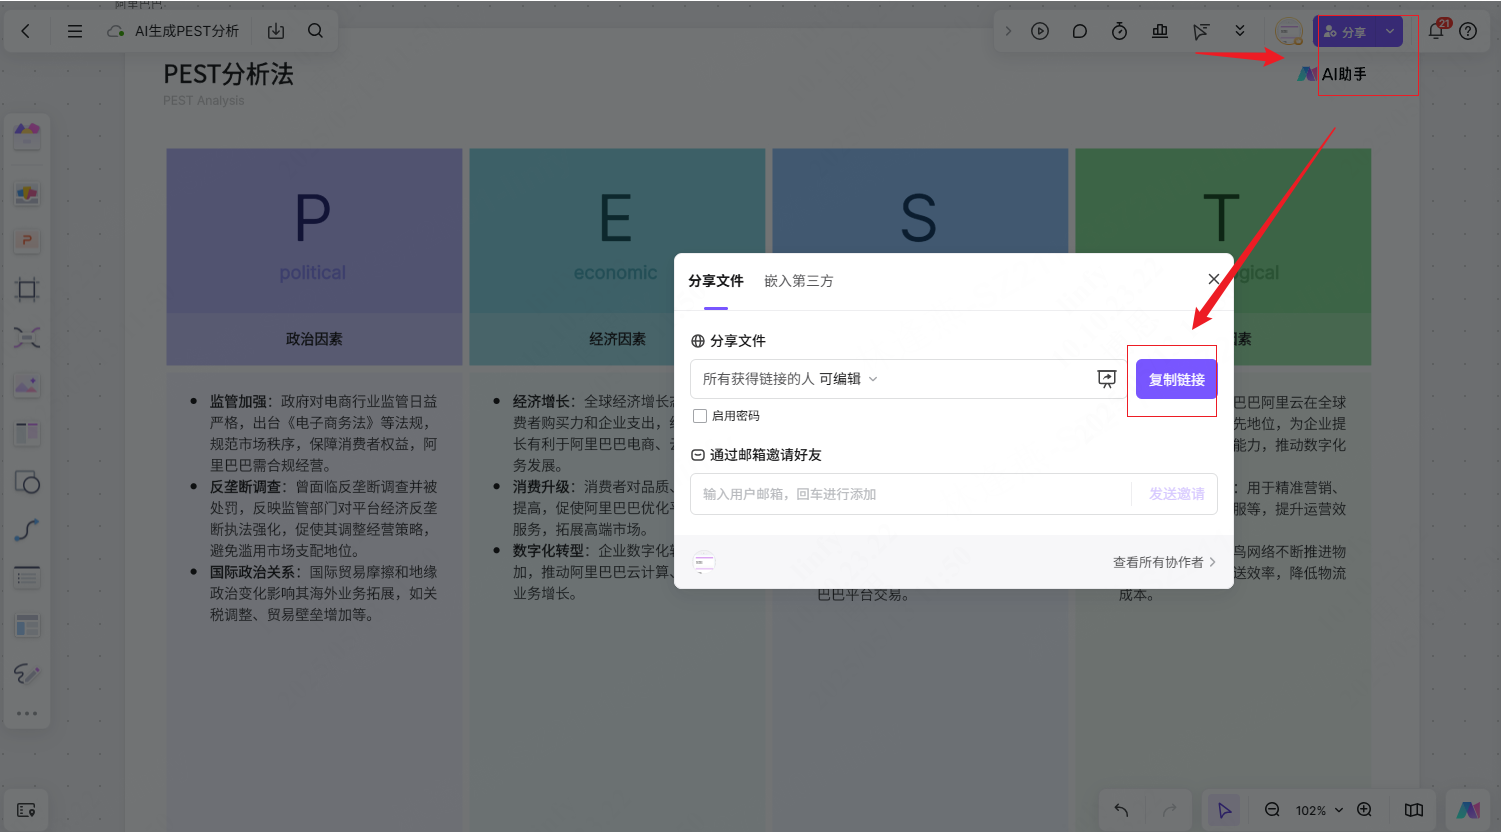Click the undo arrow

(1121, 810)
